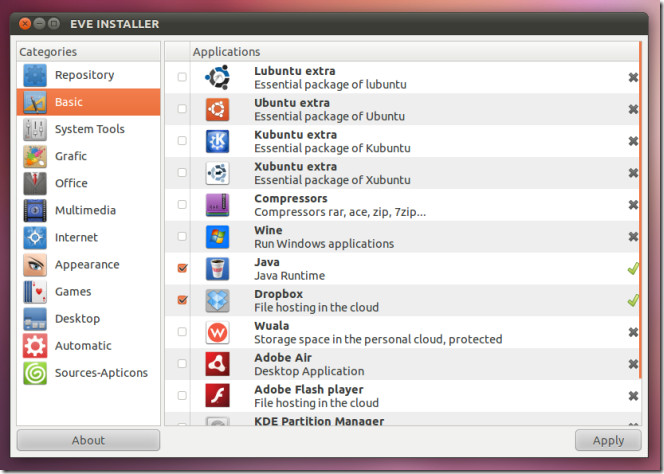Open the Appearance category

(x=89, y=265)
